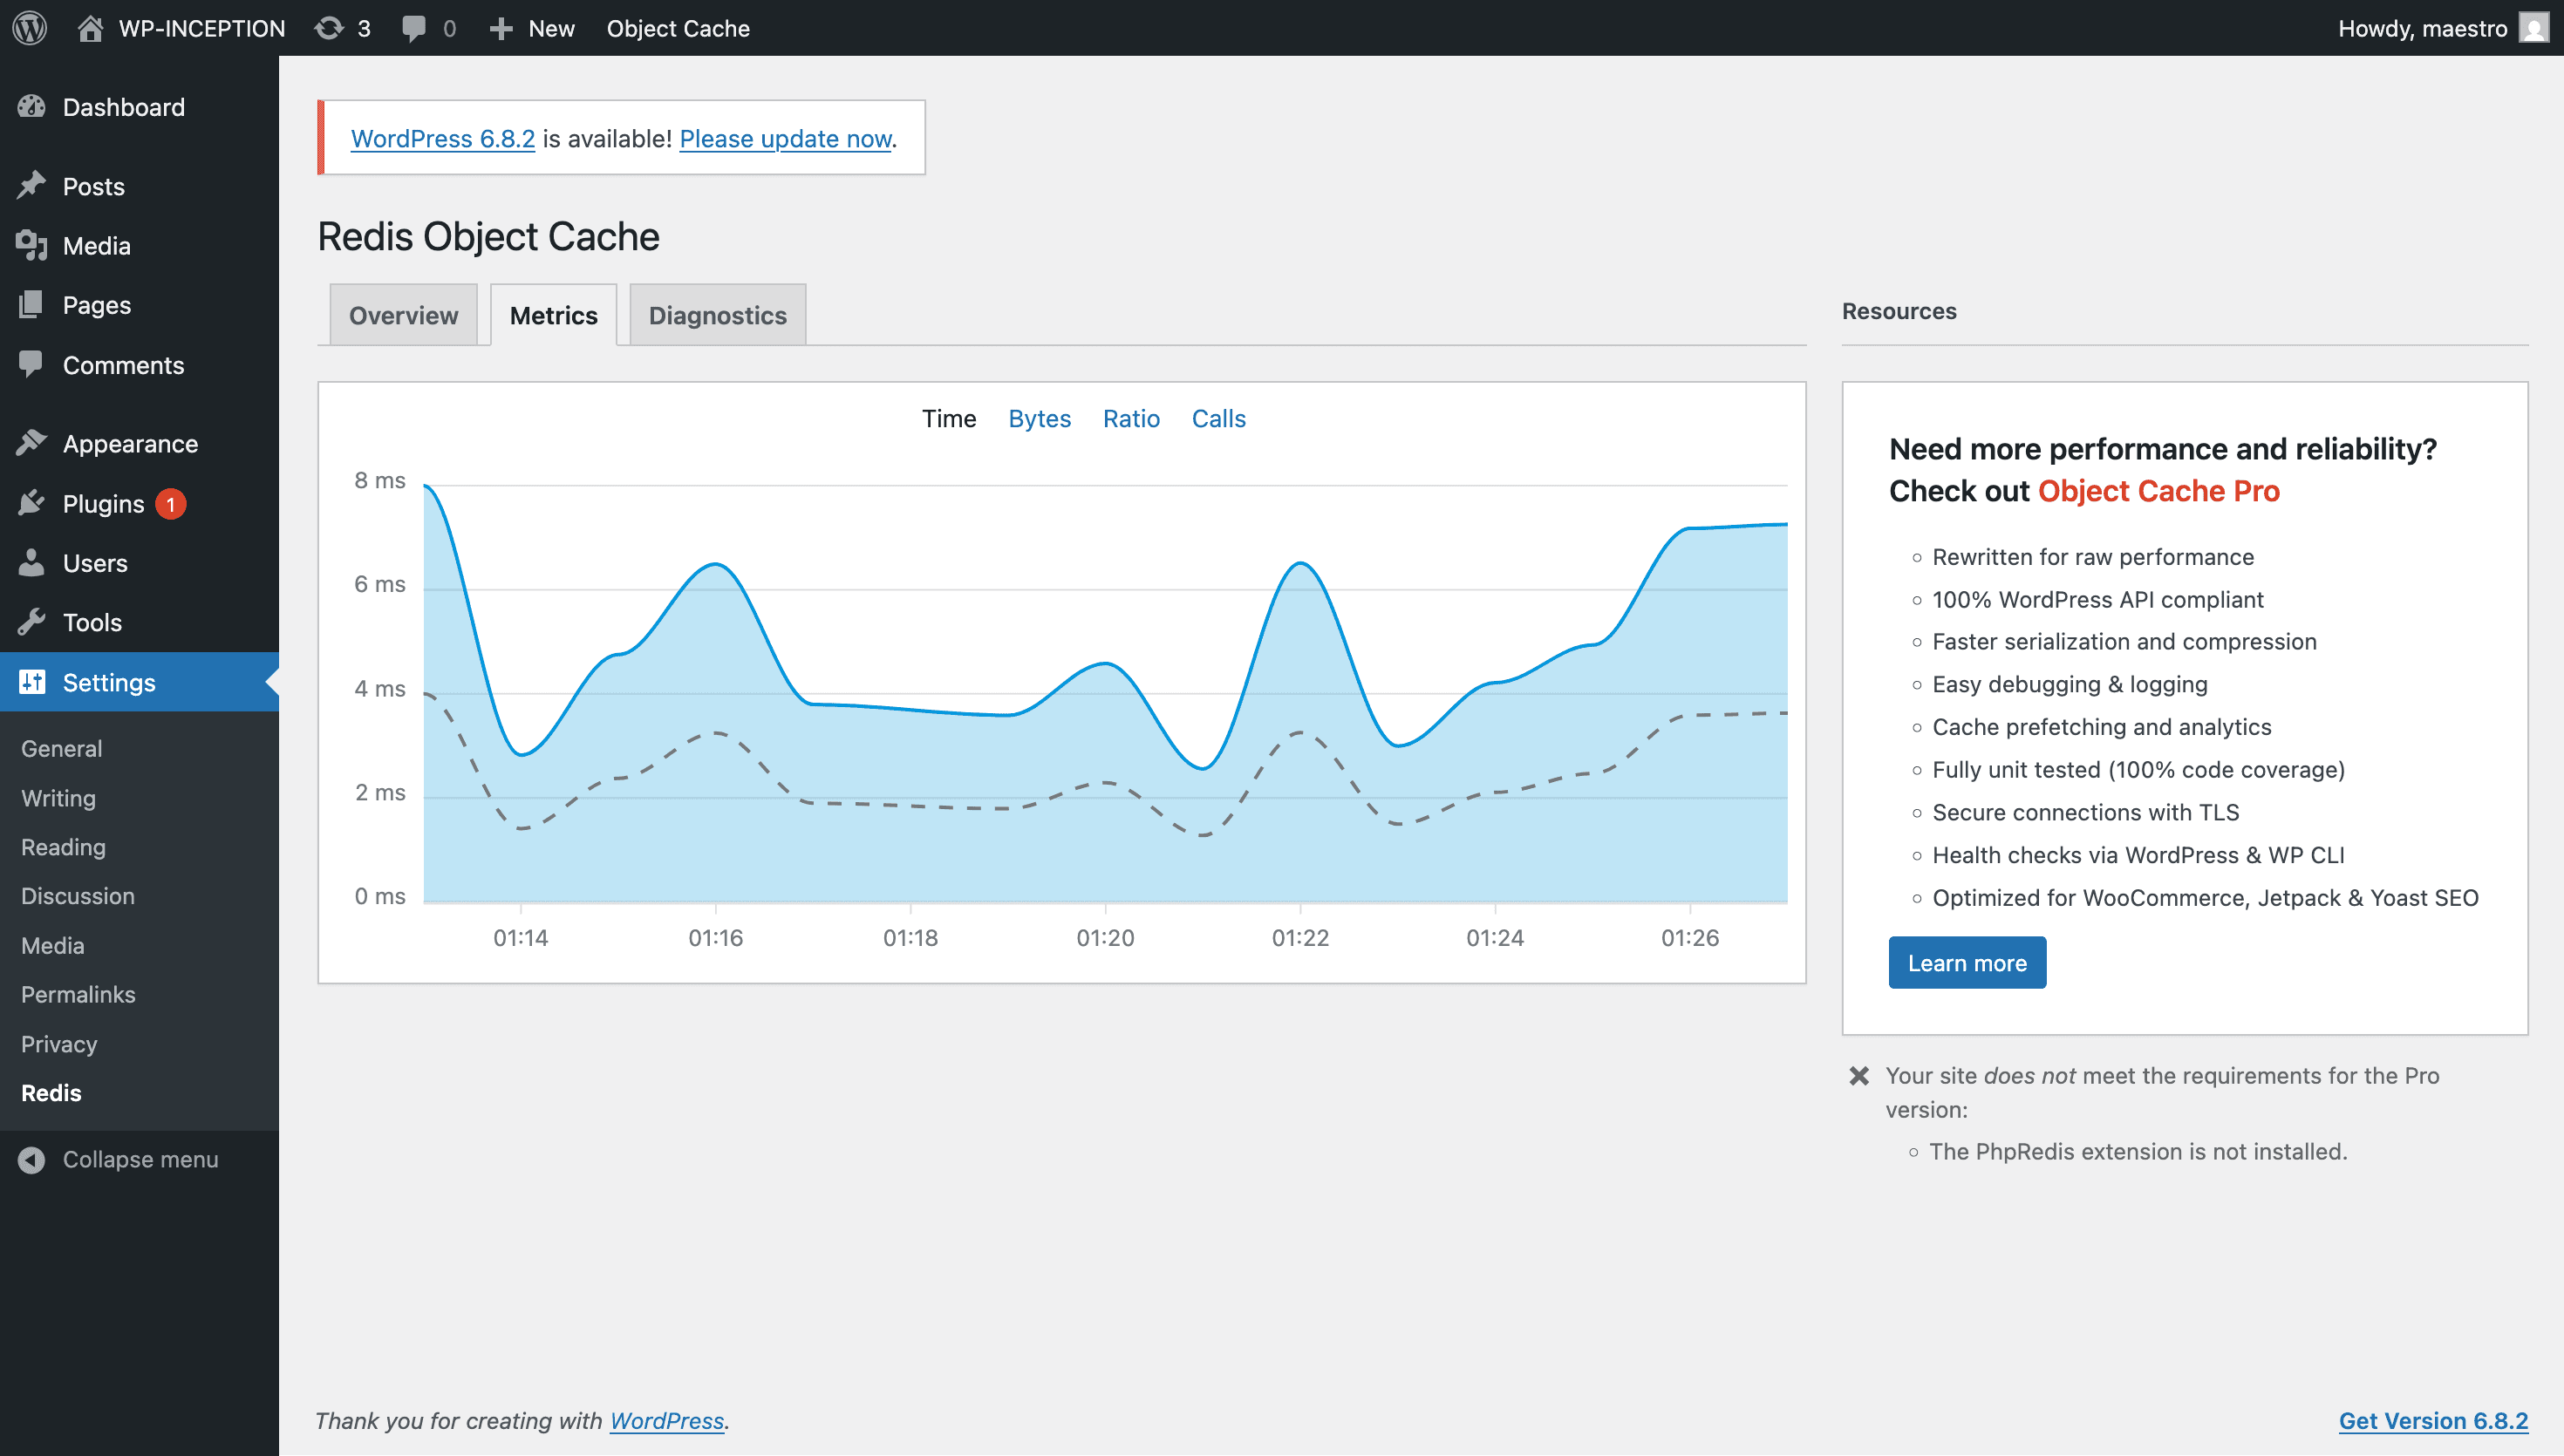The width and height of the screenshot is (2564, 1456).
Task: Click the Redis Object Cache page title
Action: tap(488, 237)
